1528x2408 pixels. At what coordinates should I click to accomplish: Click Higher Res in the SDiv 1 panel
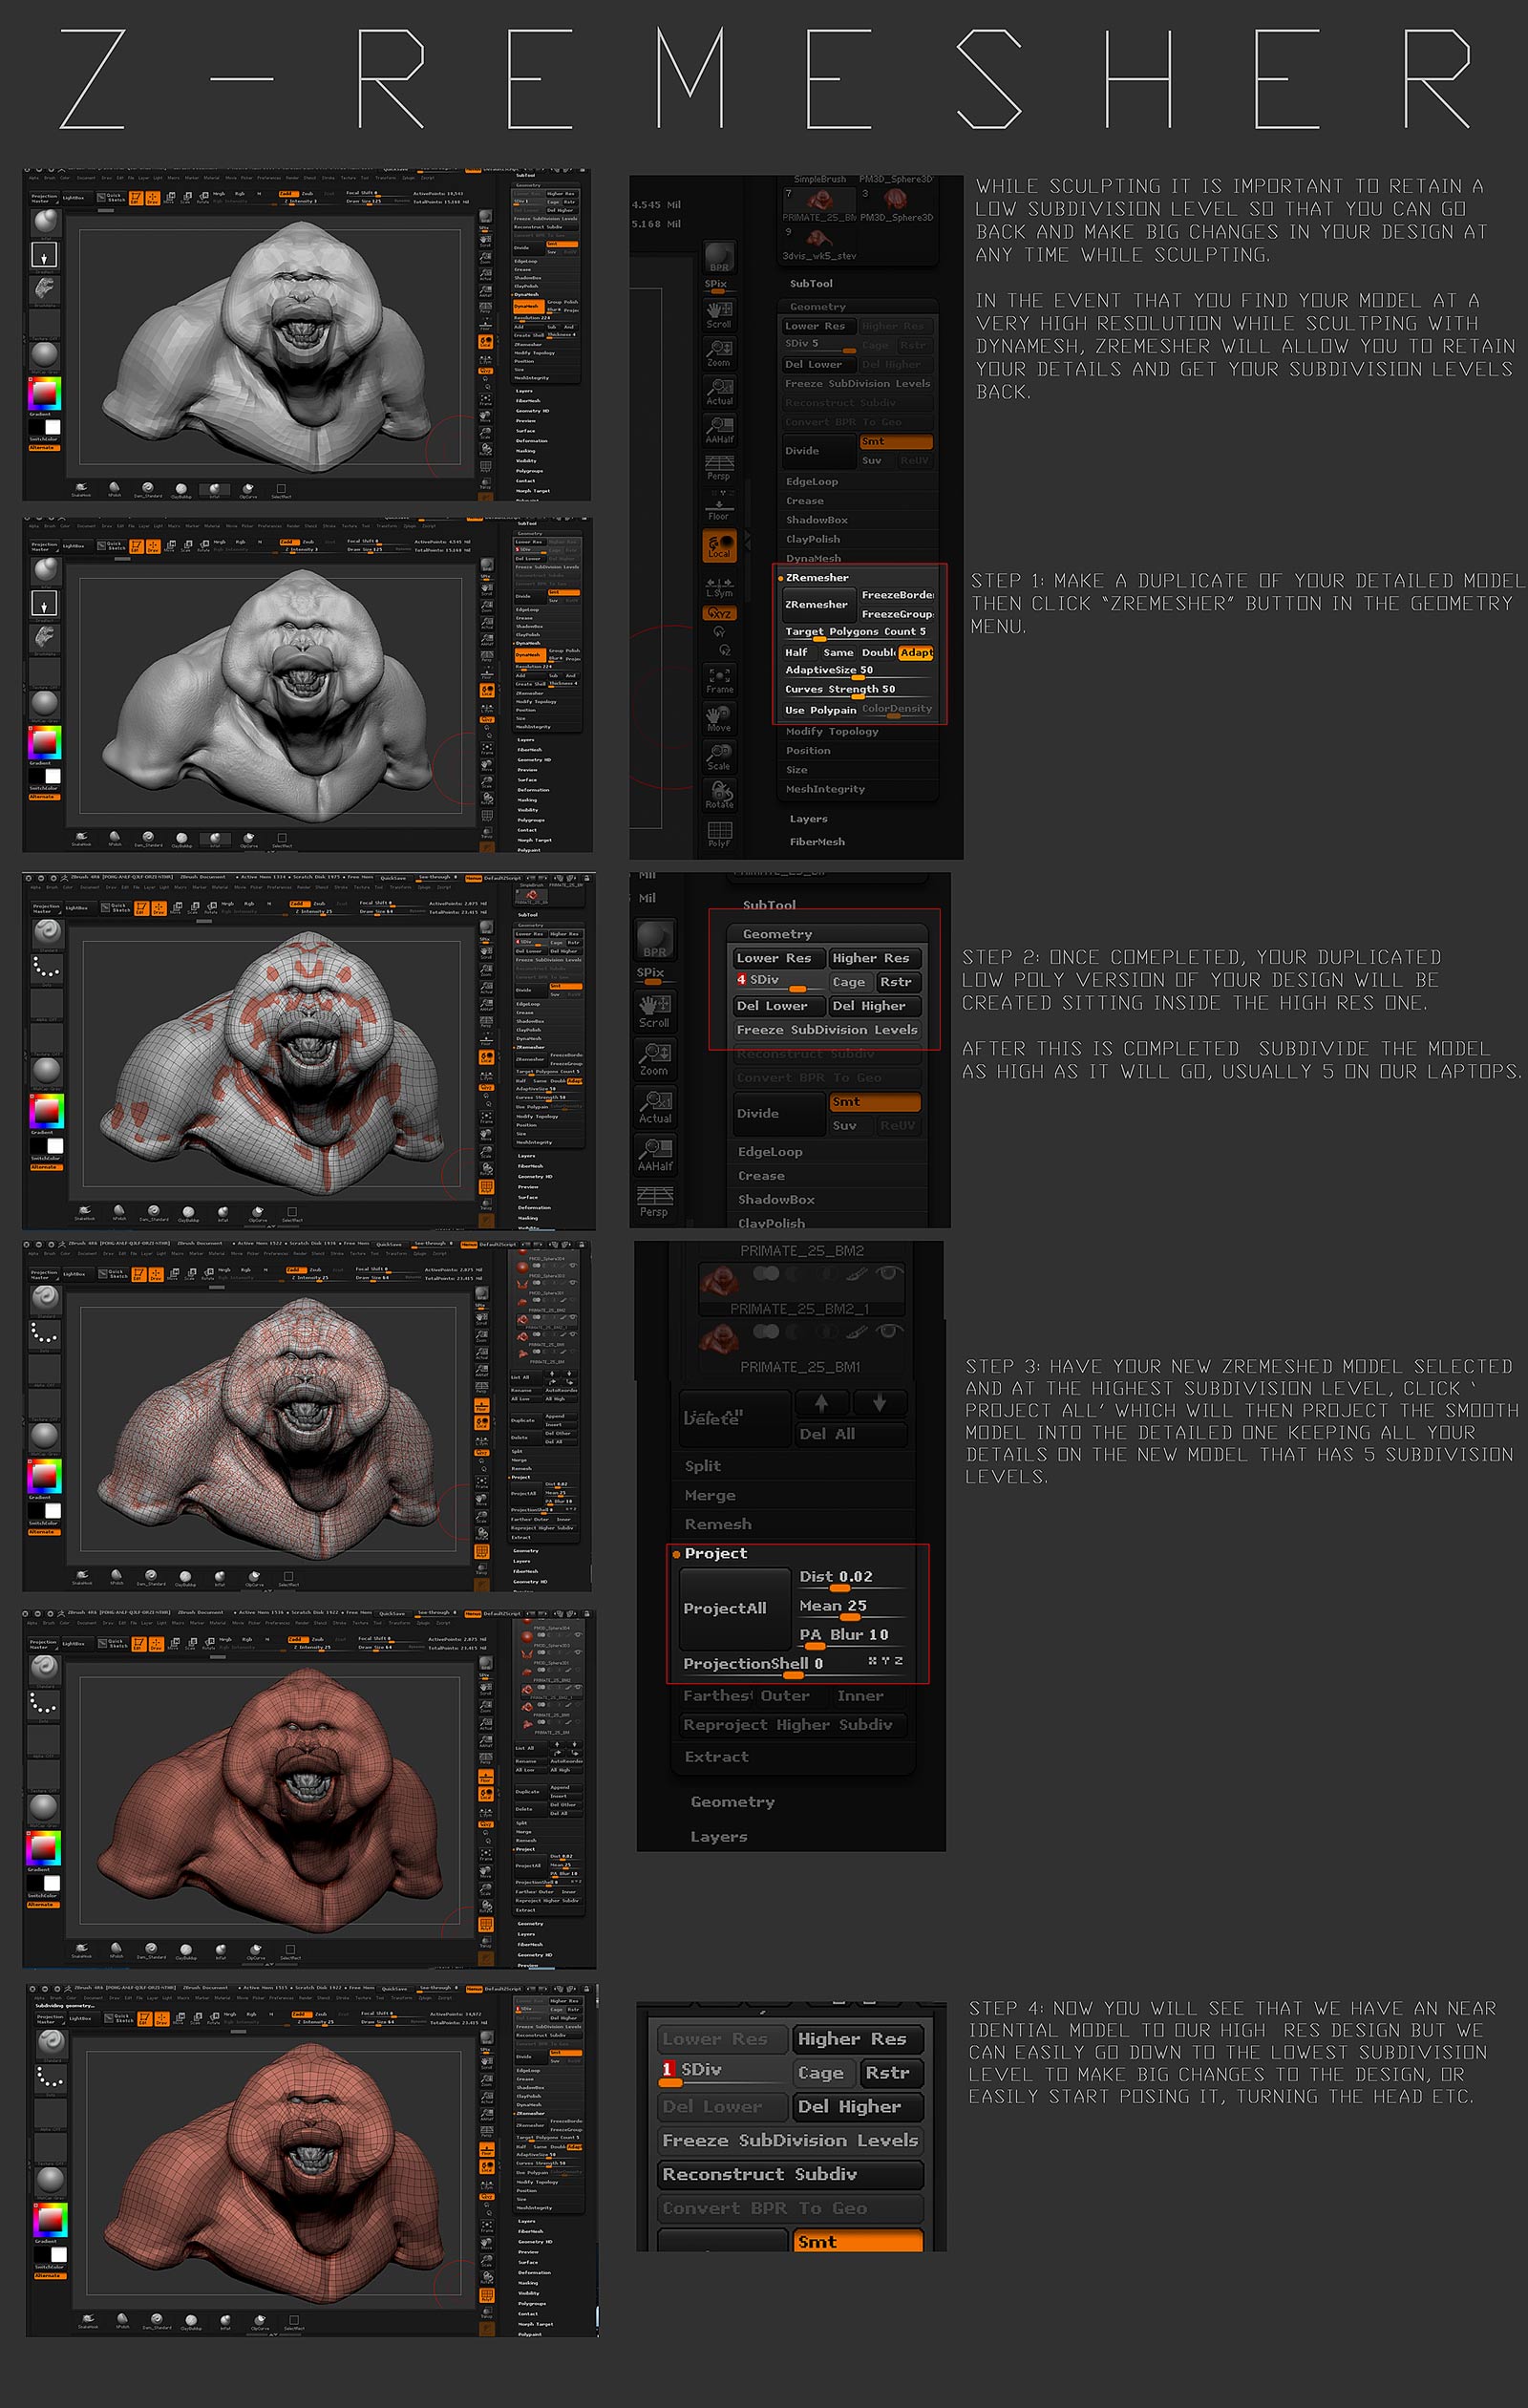[x=858, y=2039]
